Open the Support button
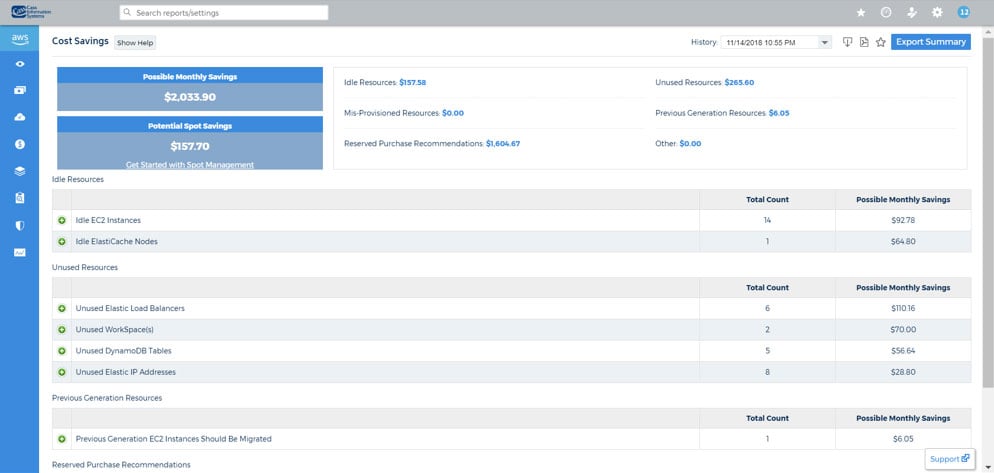 click(950, 458)
